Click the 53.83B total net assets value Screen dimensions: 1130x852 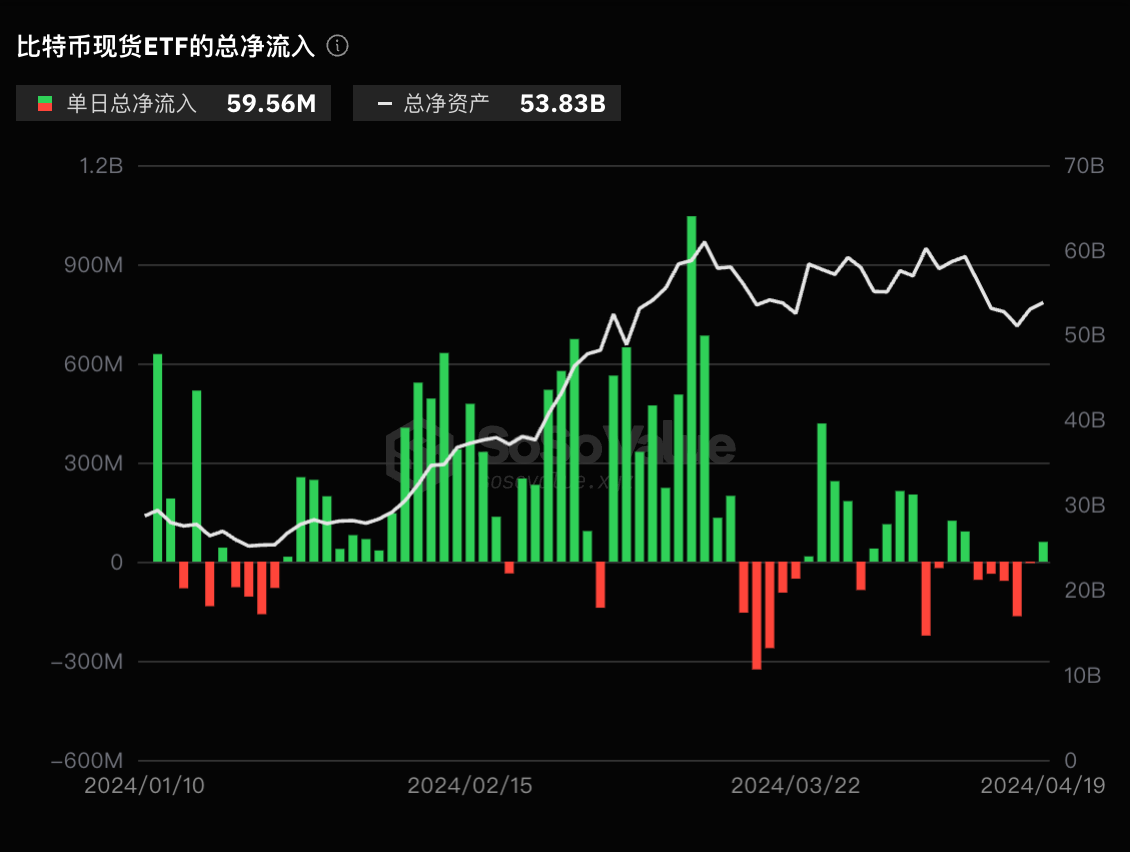(x=562, y=103)
